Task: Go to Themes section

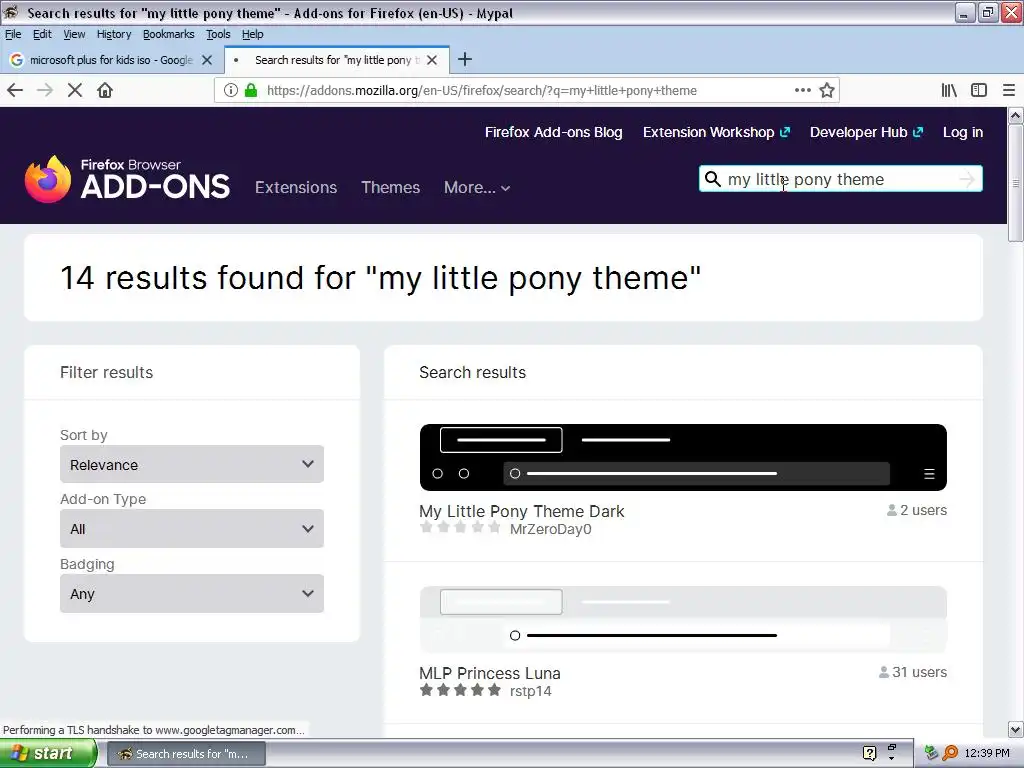Action: pyautogui.click(x=391, y=187)
